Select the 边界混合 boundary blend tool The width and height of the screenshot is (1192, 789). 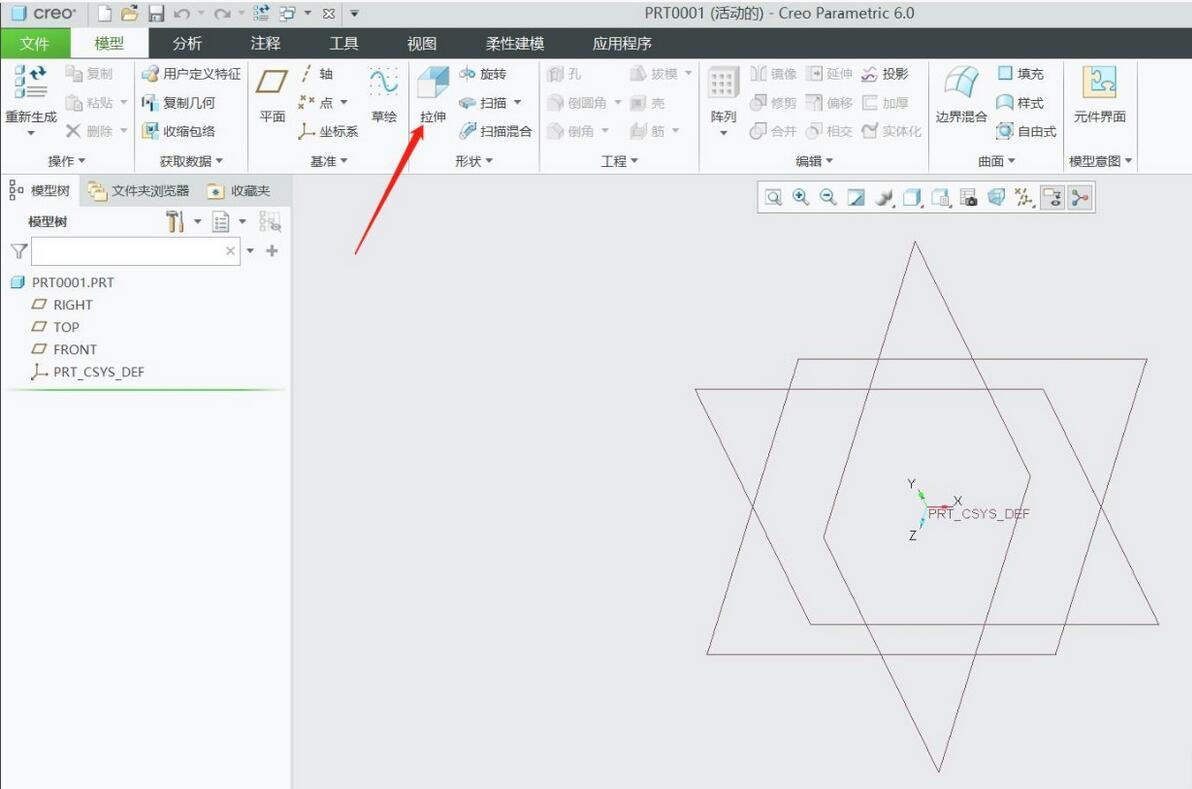pyautogui.click(x=961, y=94)
